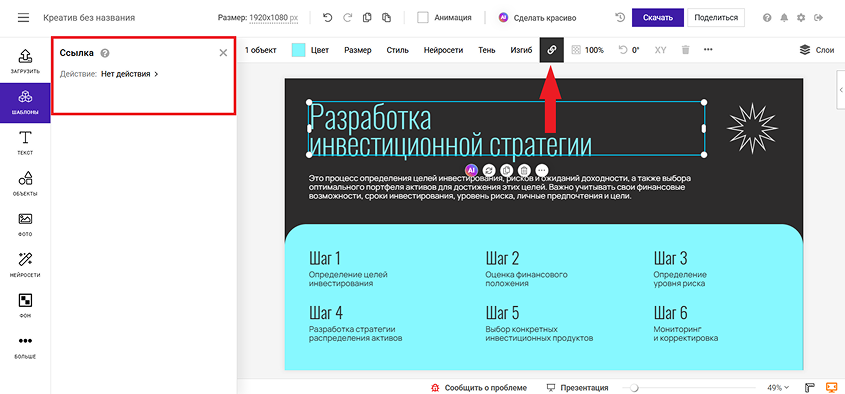Open more options in object toolbar
The height and width of the screenshot is (394, 845).
click(708, 50)
